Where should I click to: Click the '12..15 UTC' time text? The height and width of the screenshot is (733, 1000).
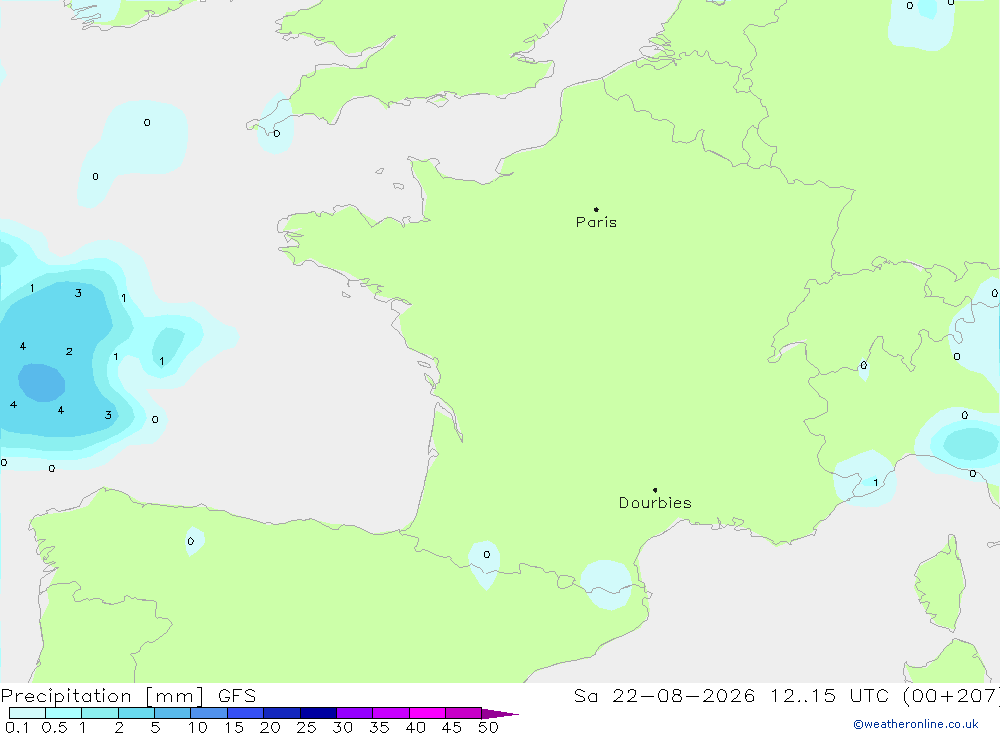click(x=830, y=695)
